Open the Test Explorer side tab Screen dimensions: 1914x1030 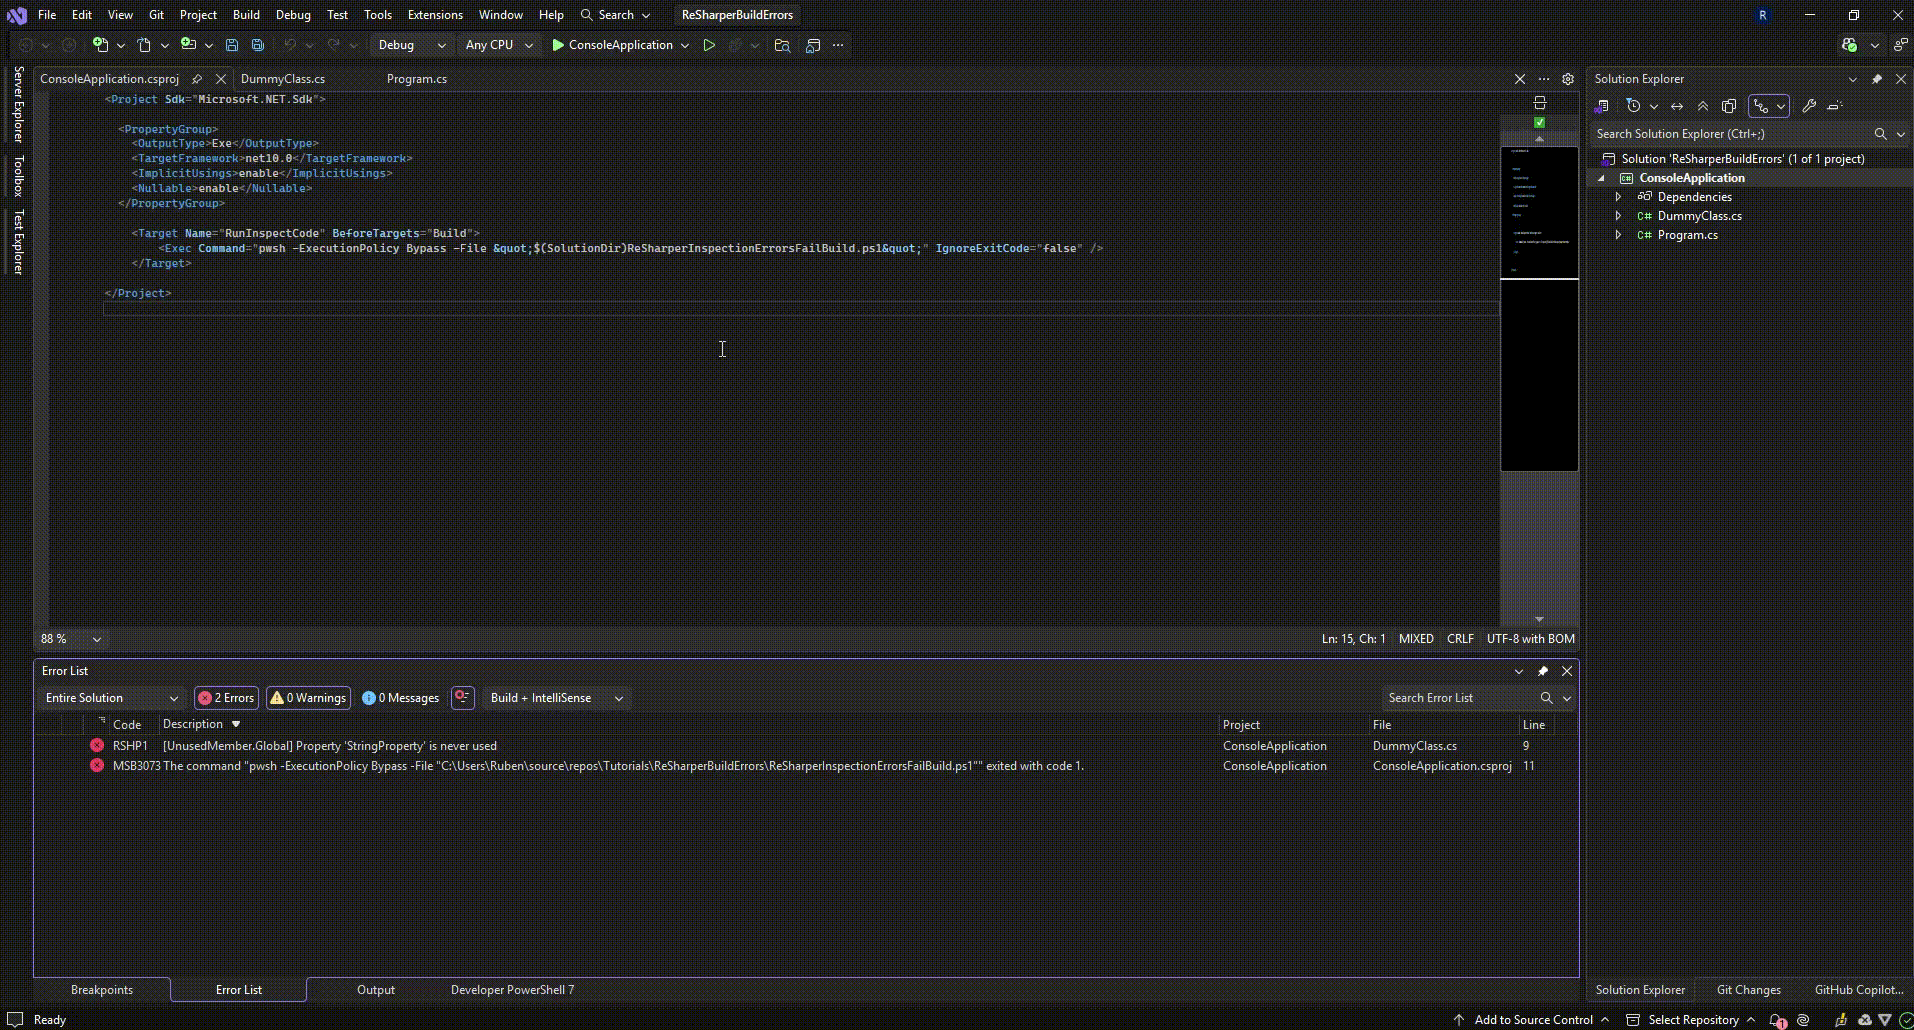pyautogui.click(x=18, y=242)
